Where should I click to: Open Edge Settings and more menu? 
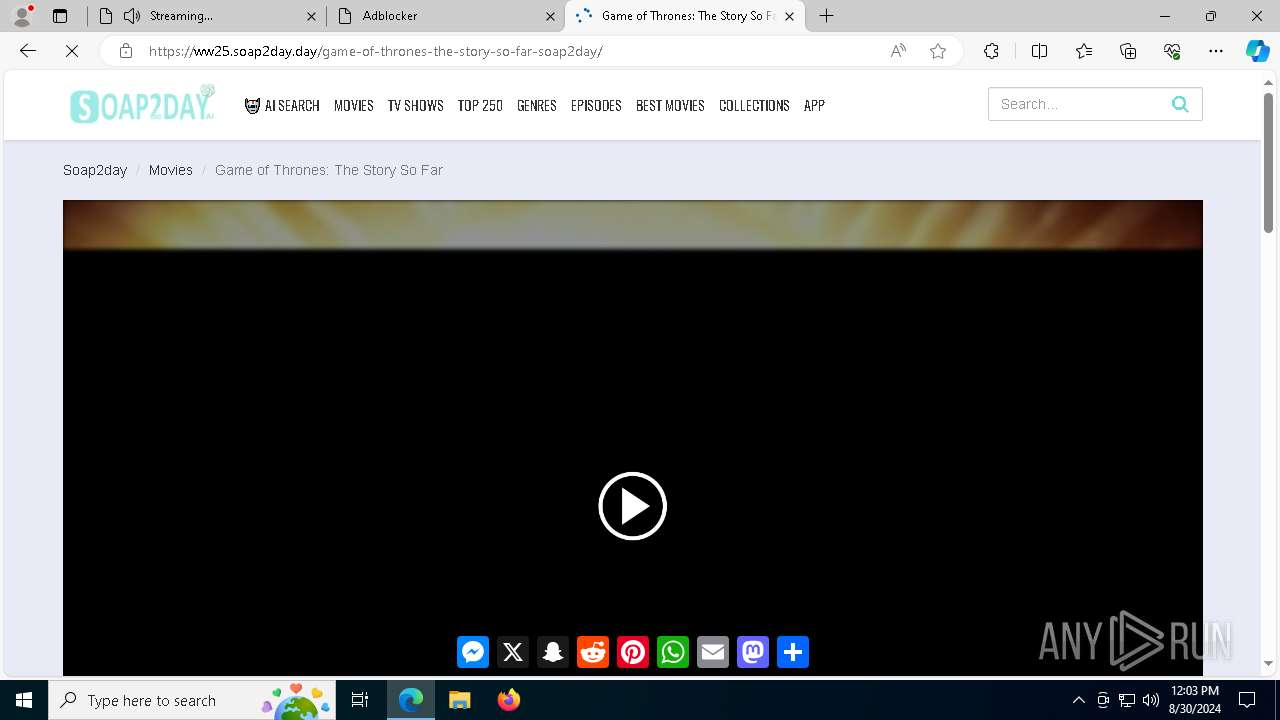(1216, 51)
